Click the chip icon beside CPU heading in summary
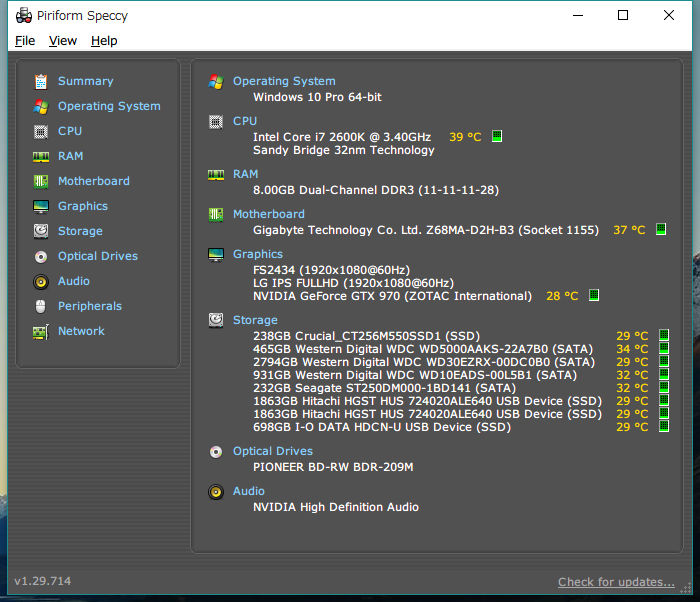The height and width of the screenshot is (602, 700). coord(216,121)
